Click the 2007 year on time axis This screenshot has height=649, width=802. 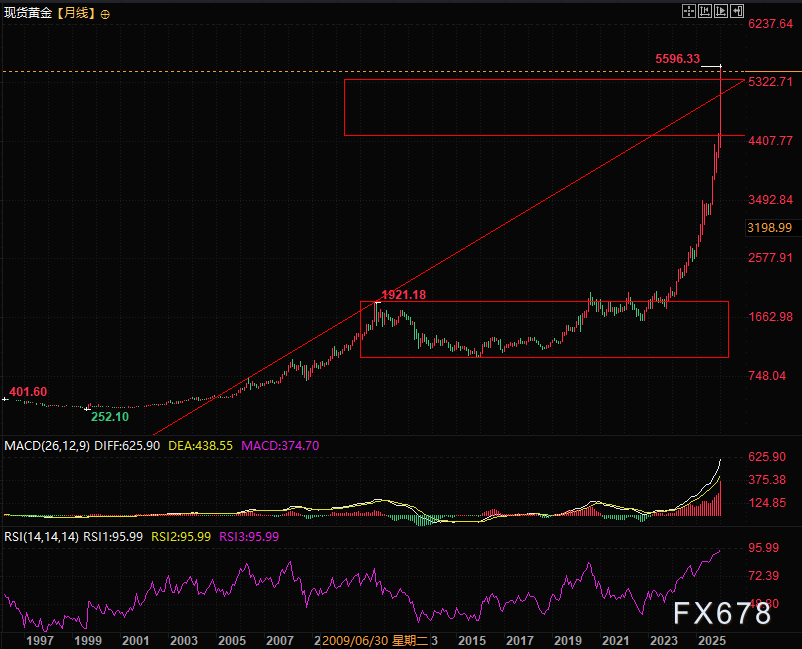point(280,640)
